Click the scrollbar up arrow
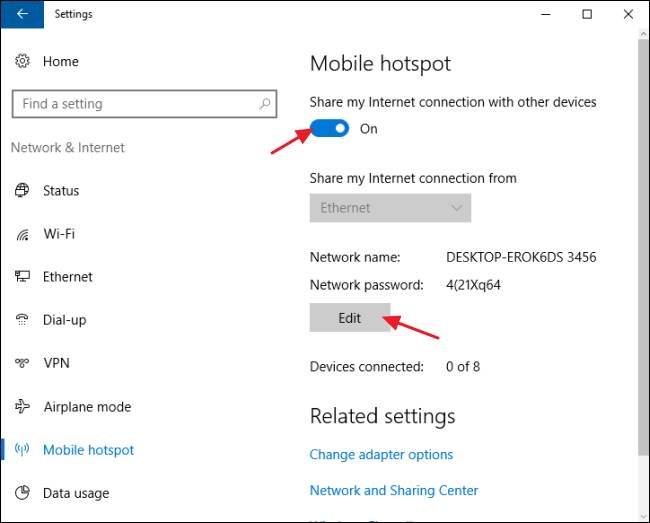Viewport: 650px width, 523px height. pyautogui.click(x=643, y=34)
